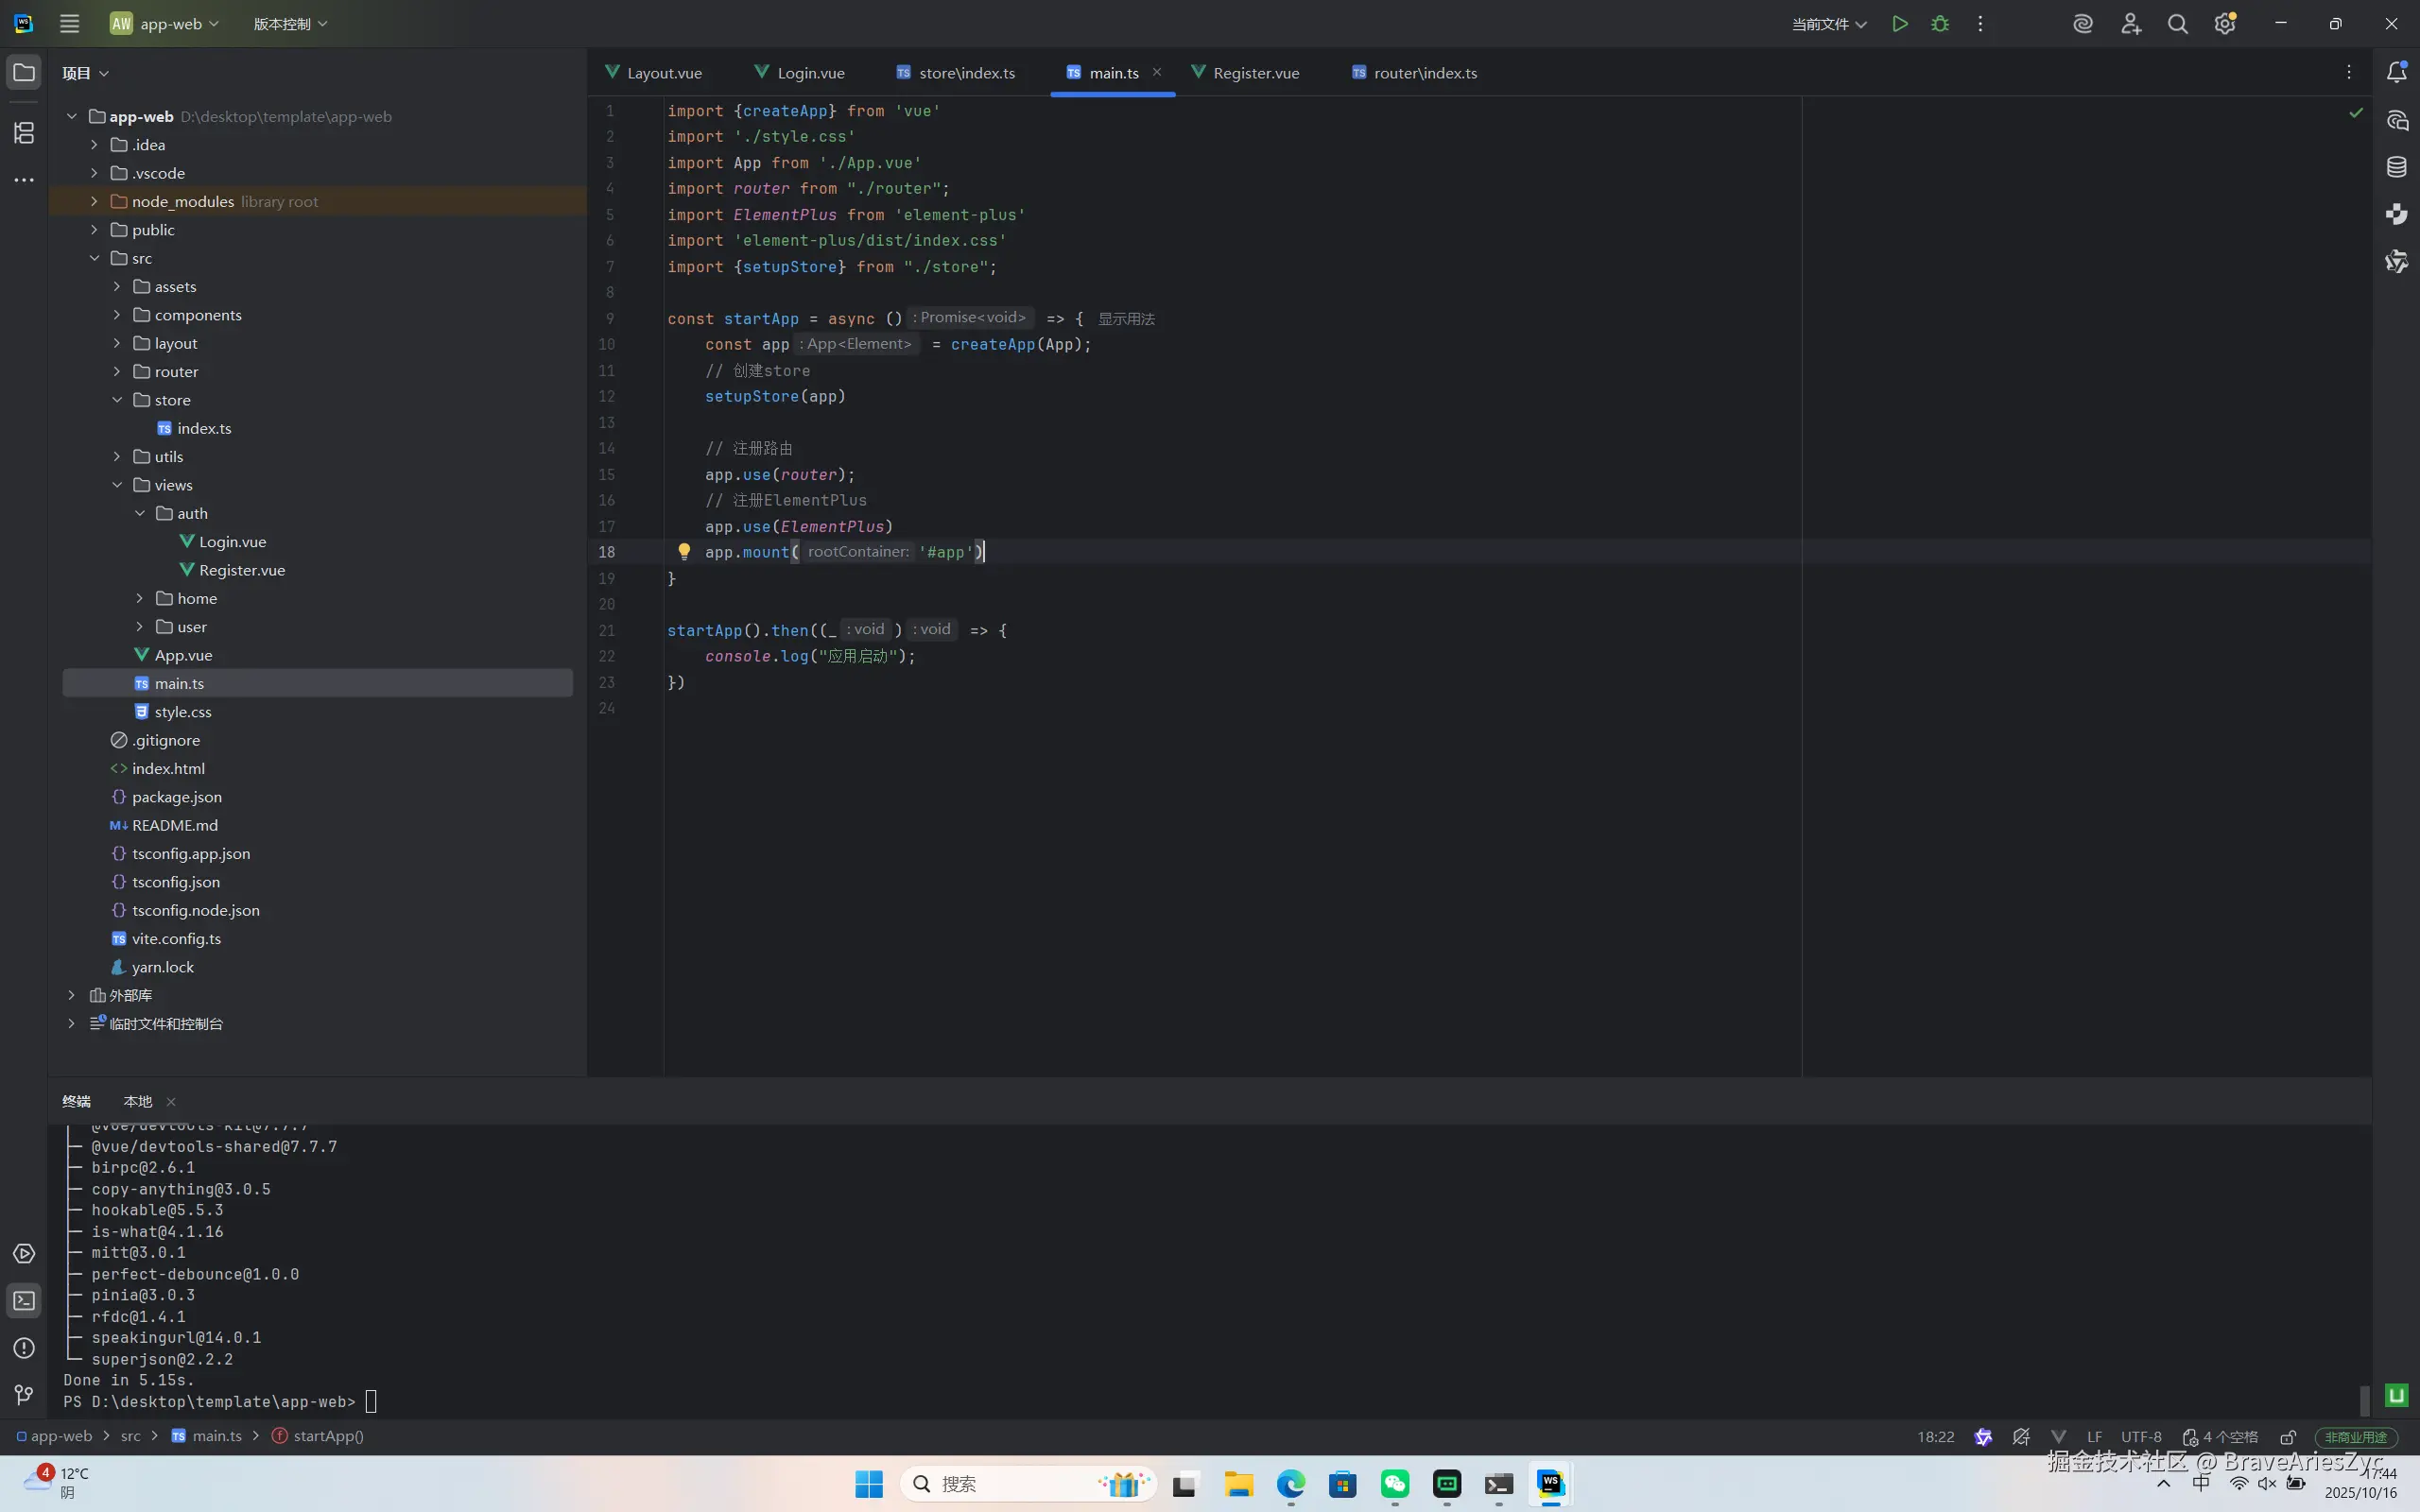Open the Git version control tool window
Image resolution: width=2420 pixels, height=1512 pixels.
click(x=24, y=1394)
